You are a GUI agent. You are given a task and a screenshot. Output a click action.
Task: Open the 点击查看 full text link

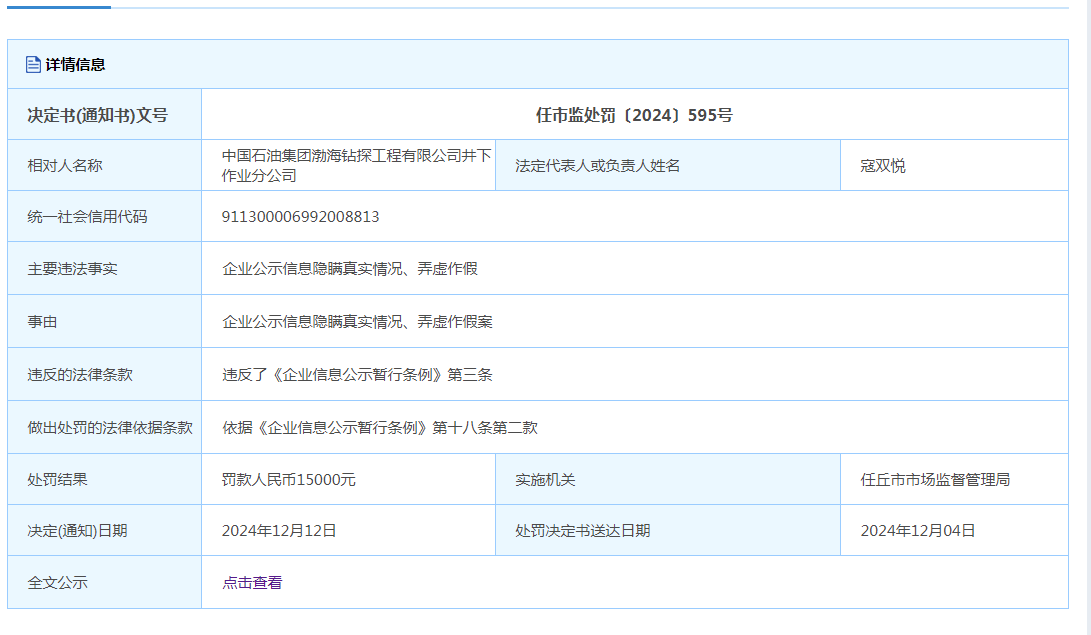(x=252, y=583)
